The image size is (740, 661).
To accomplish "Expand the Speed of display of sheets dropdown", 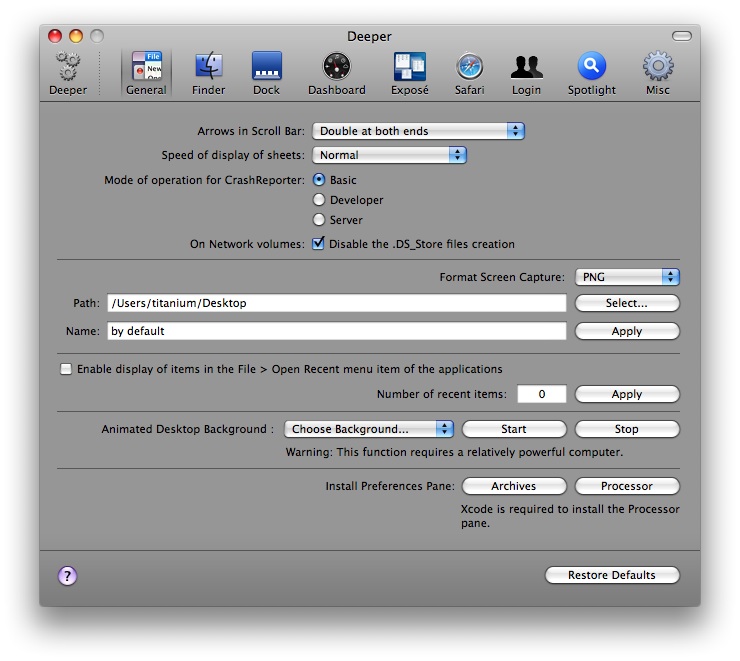I will click(389, 155).
